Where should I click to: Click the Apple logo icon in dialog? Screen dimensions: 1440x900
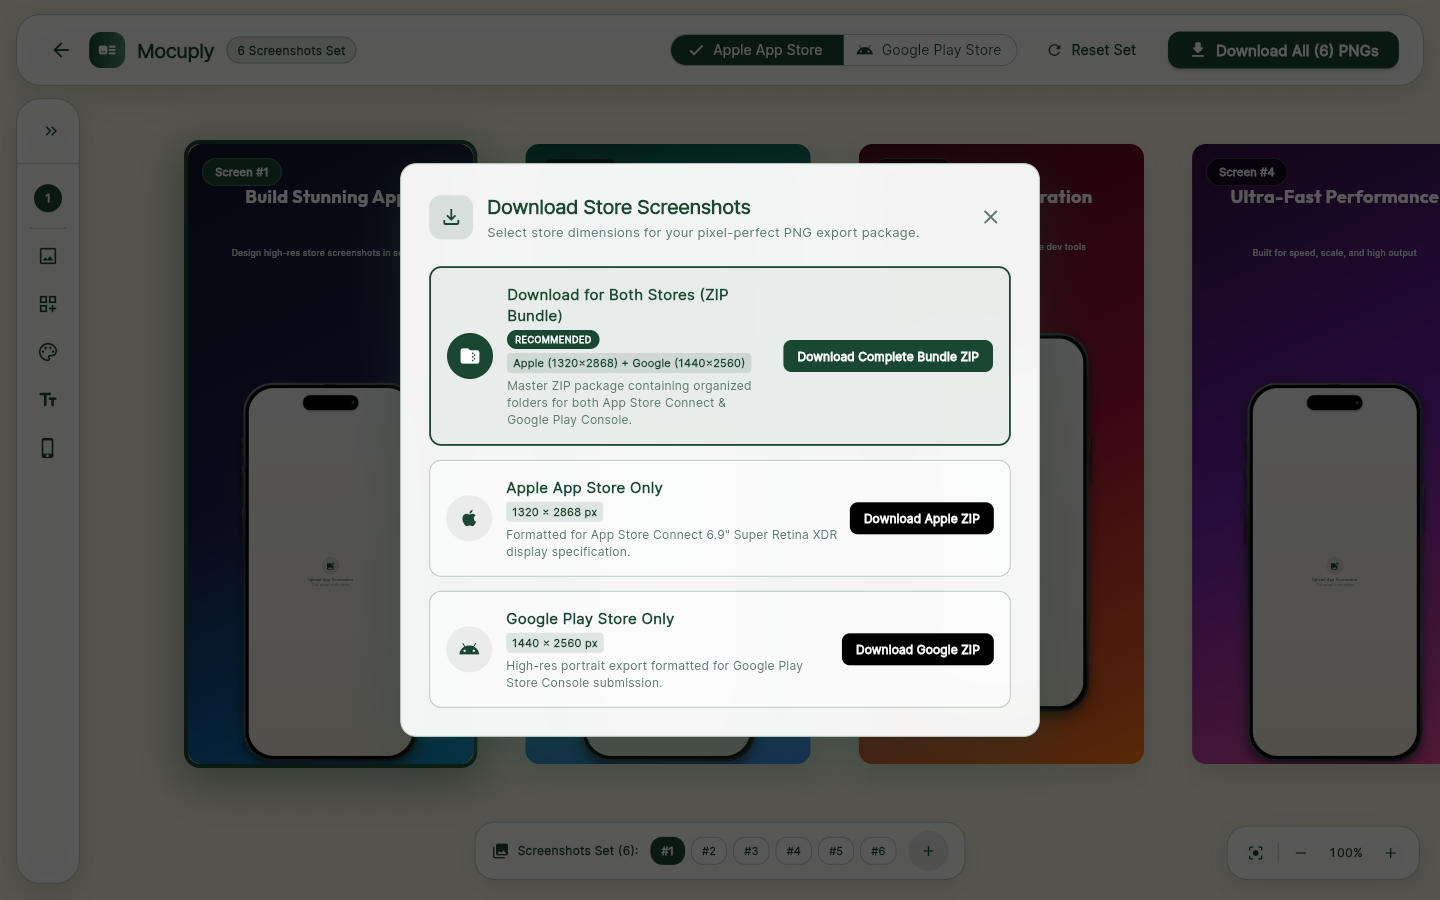pyautogui.click(x=469, y=518)
